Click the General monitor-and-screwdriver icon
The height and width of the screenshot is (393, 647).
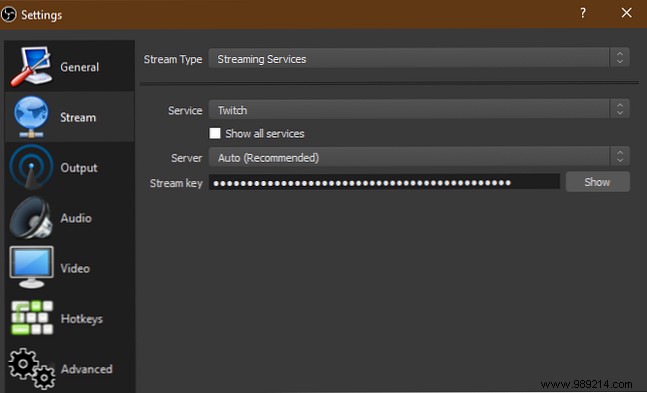[31, 66]
